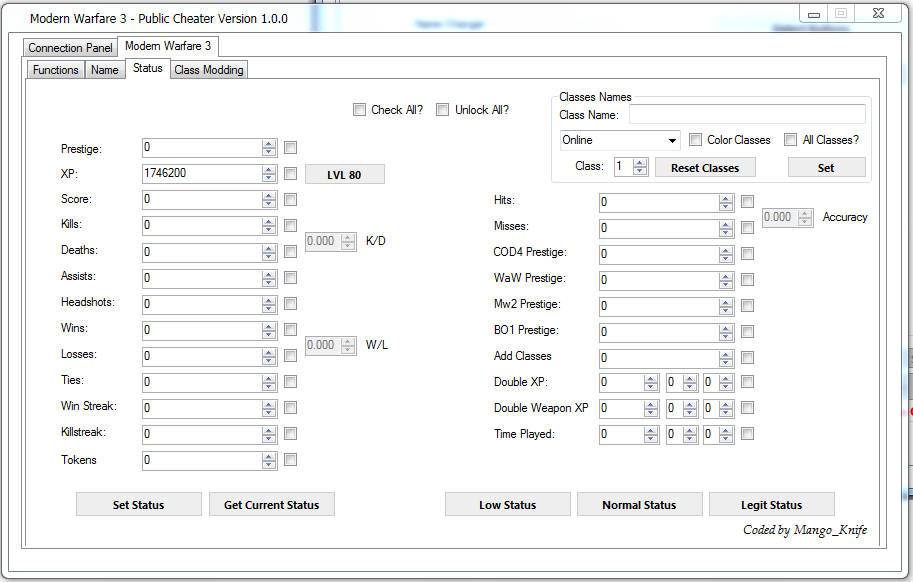This screenshot has height=582, width=913.
Task: Tick the Double Weapon XP checkbox
Action: [748, 407]
